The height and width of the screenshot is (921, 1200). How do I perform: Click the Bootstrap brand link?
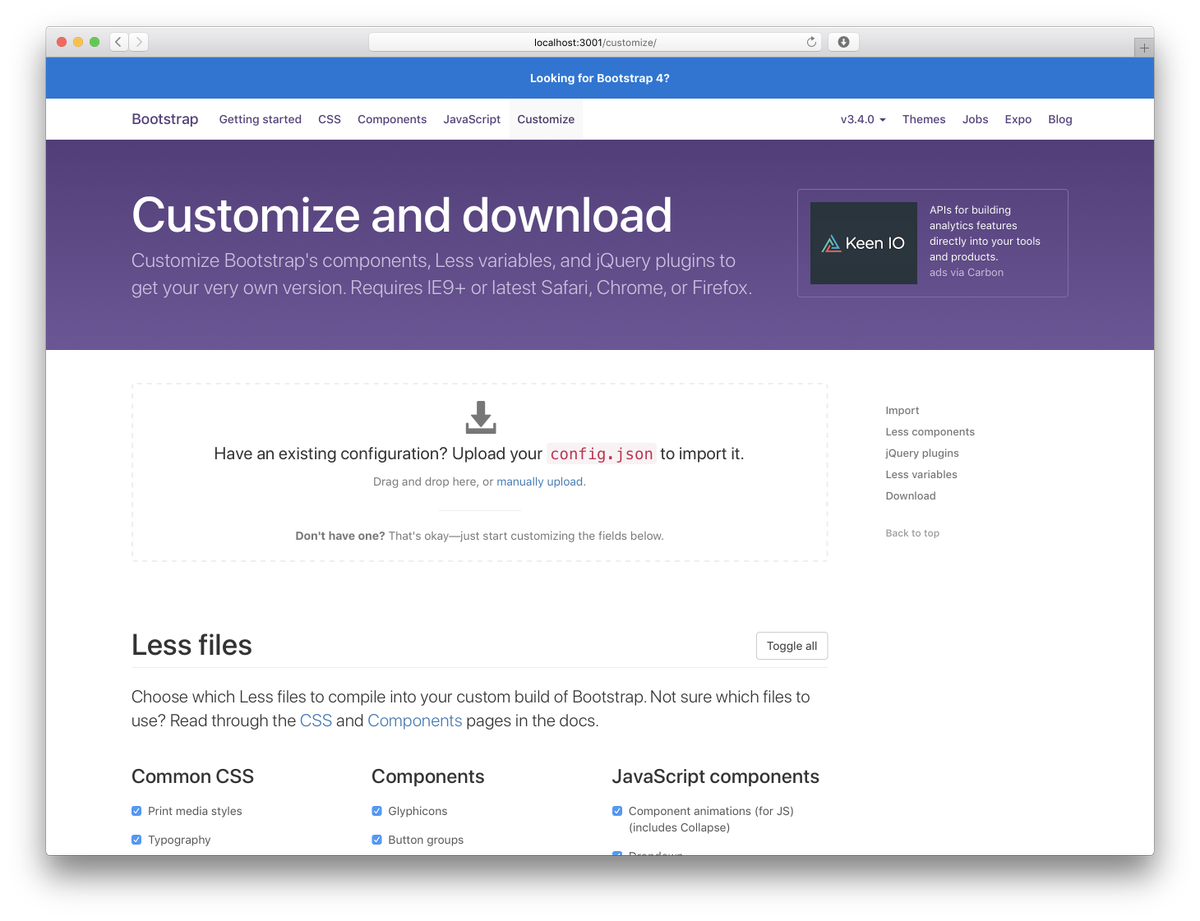pyautogui.click(x=165, y=119)
